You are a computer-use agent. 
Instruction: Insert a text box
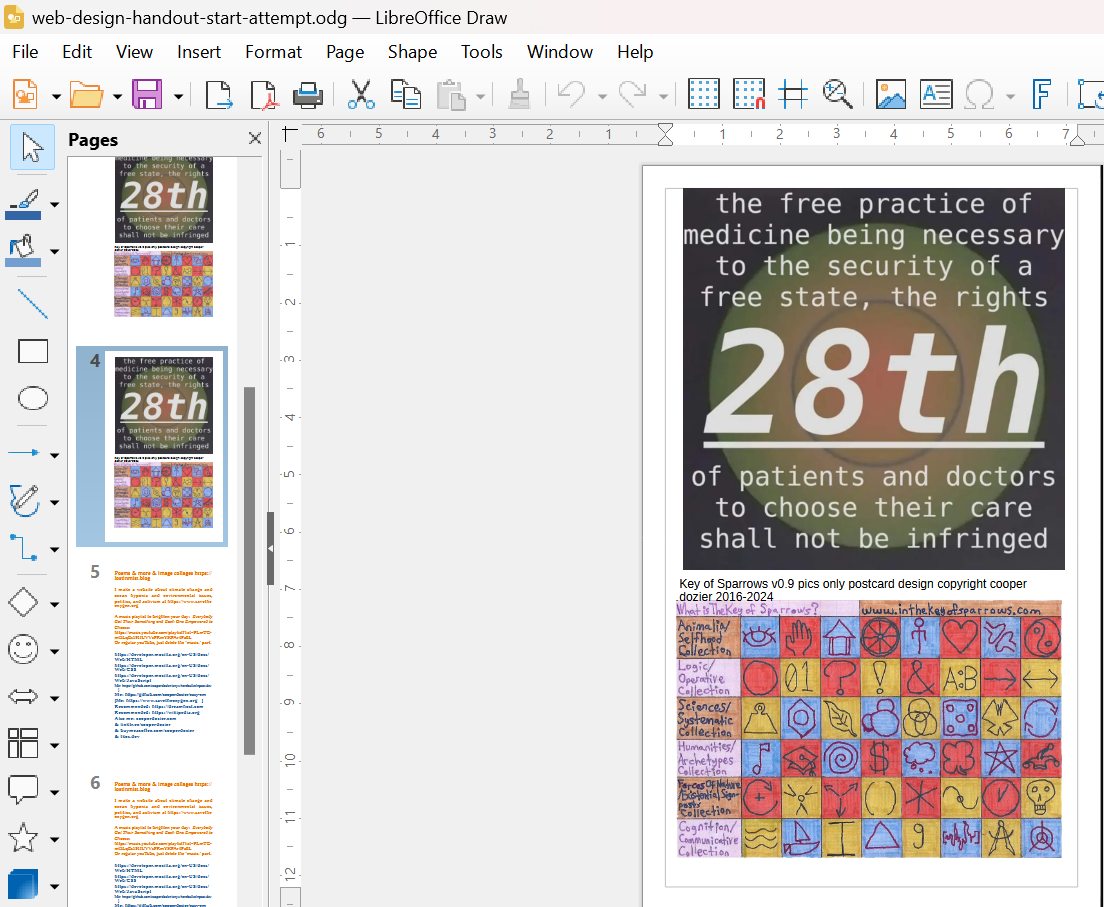coord(936,94)
